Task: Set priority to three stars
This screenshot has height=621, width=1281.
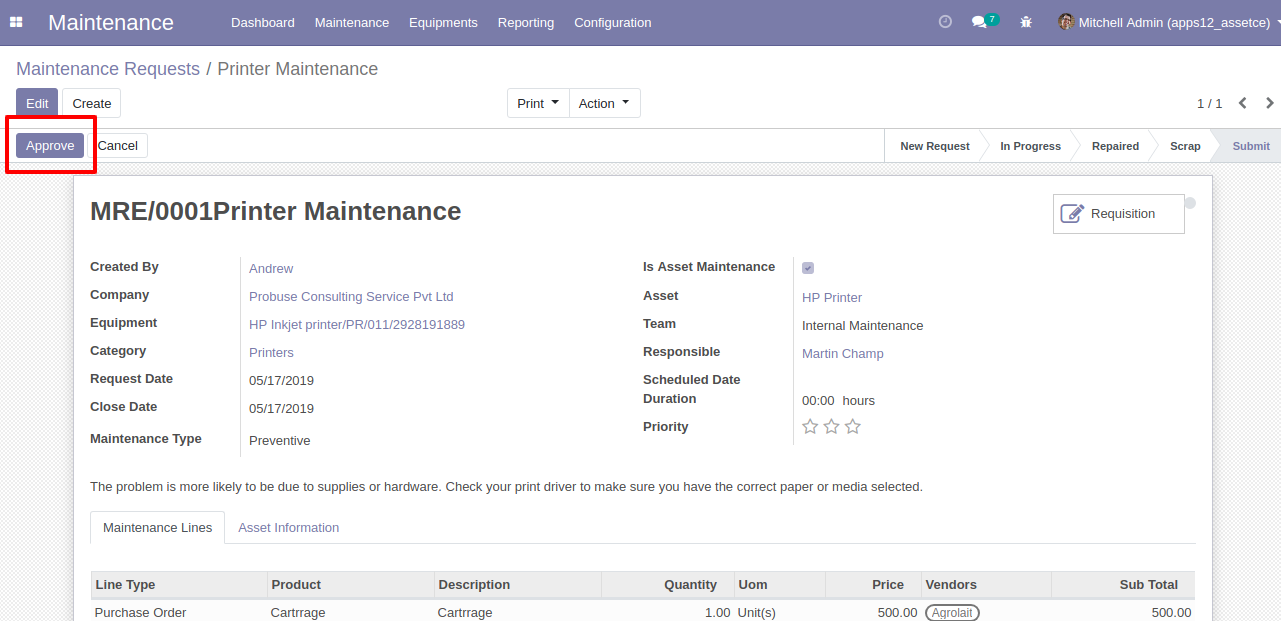Action: pos(852,427)
